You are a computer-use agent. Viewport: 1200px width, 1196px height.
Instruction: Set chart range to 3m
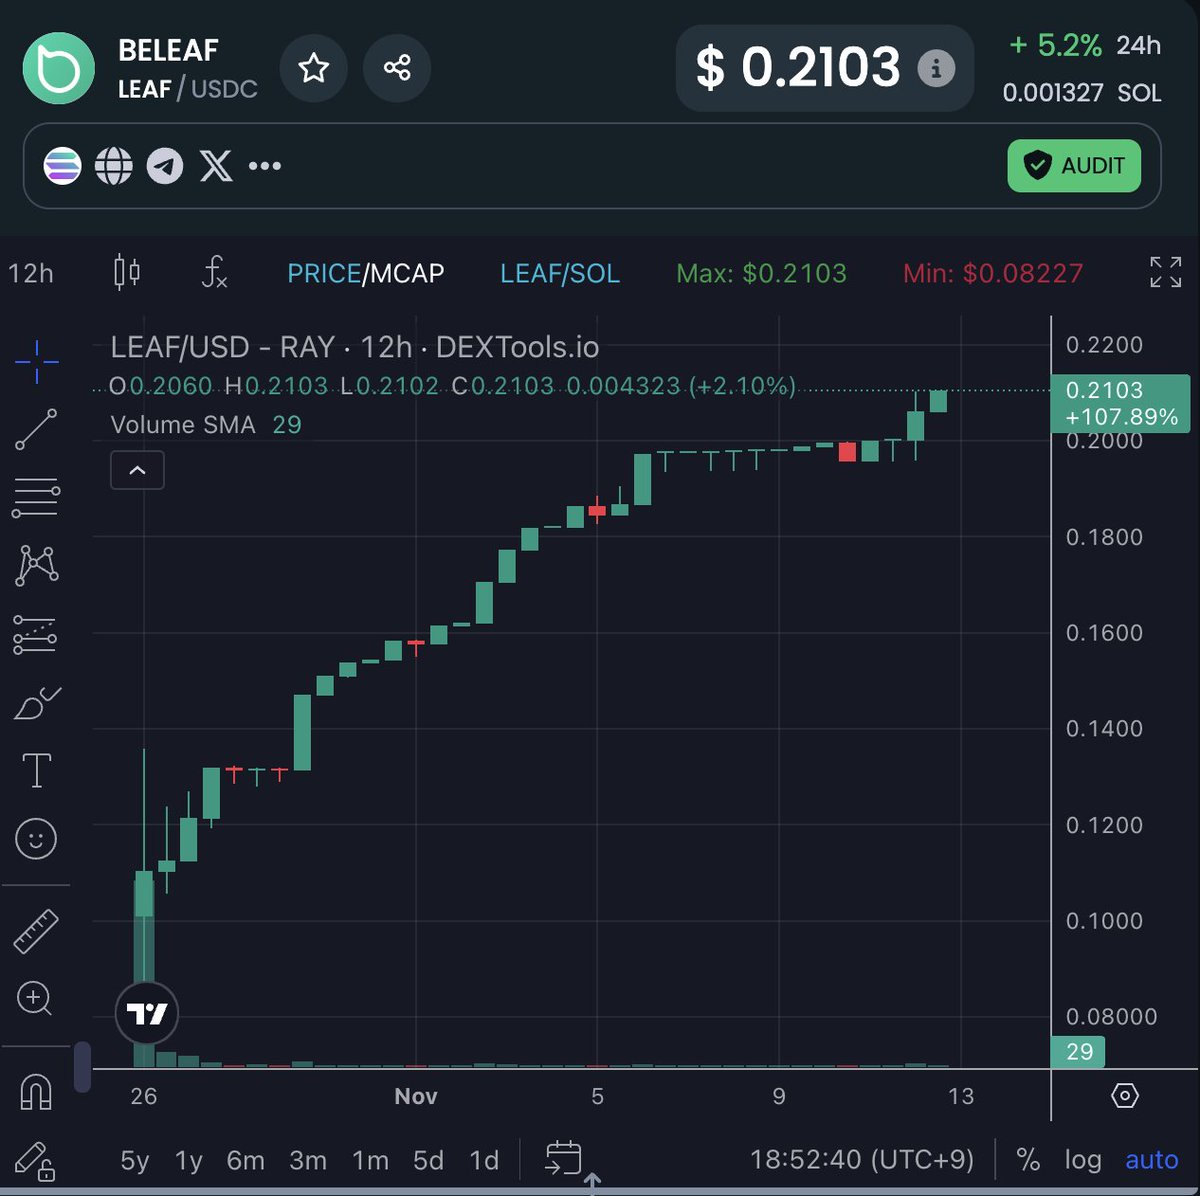308,1160
